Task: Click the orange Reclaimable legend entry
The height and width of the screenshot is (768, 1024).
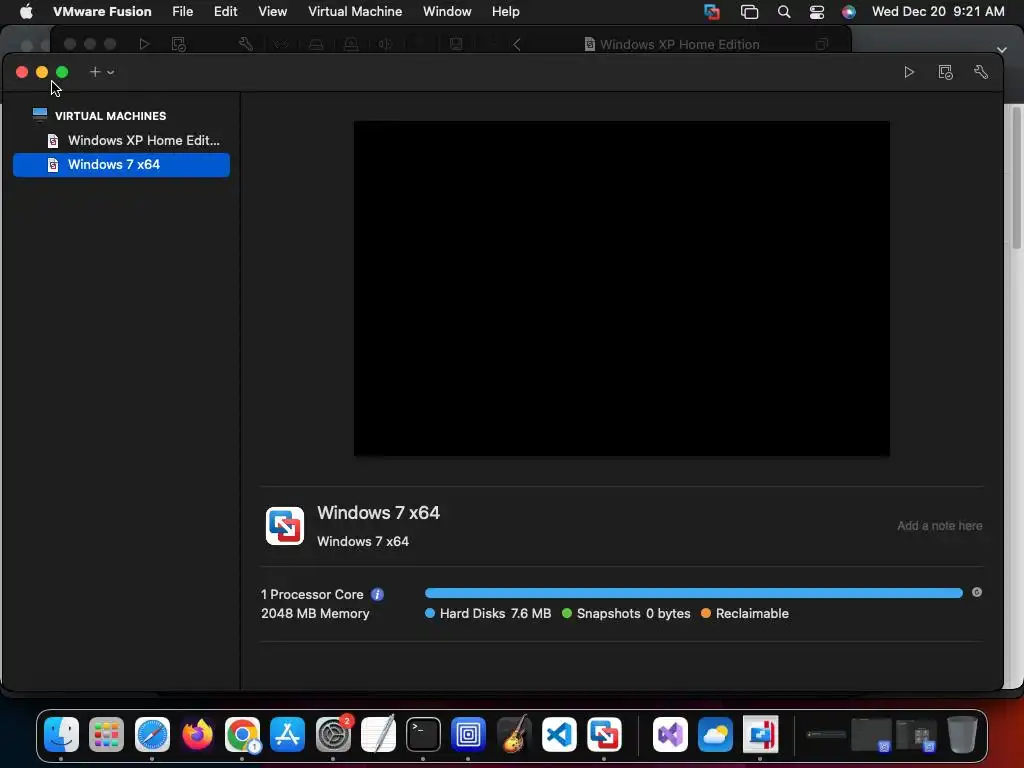Action: tap(744, 613)
